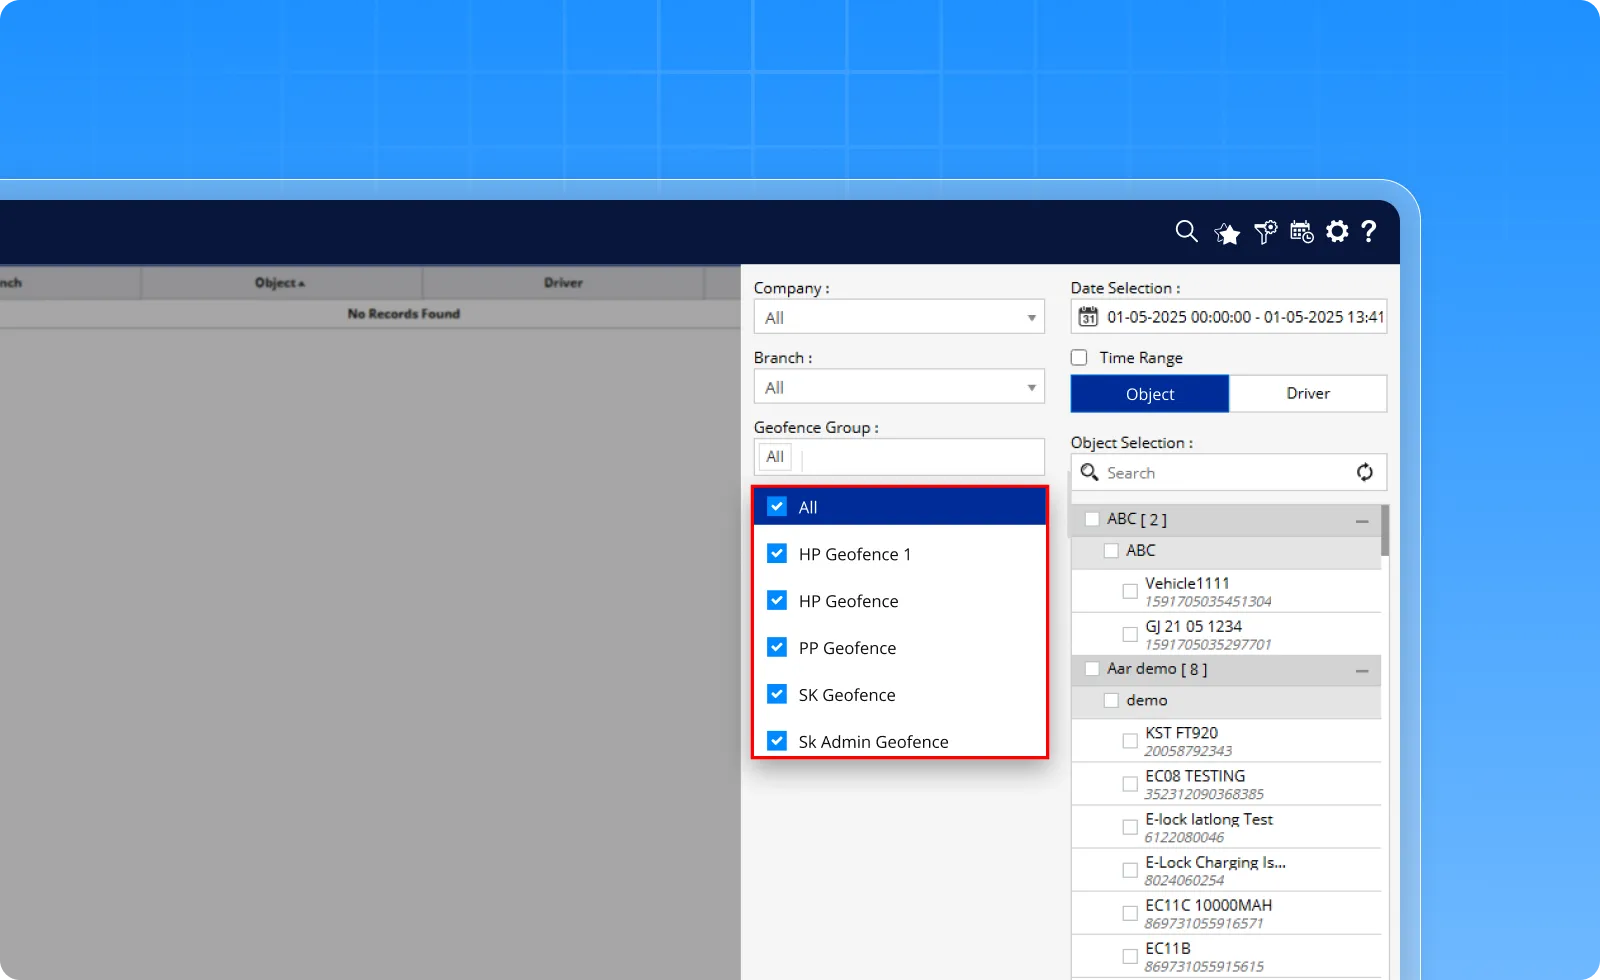Open settings gear icon

click(x=1337, y=232)
